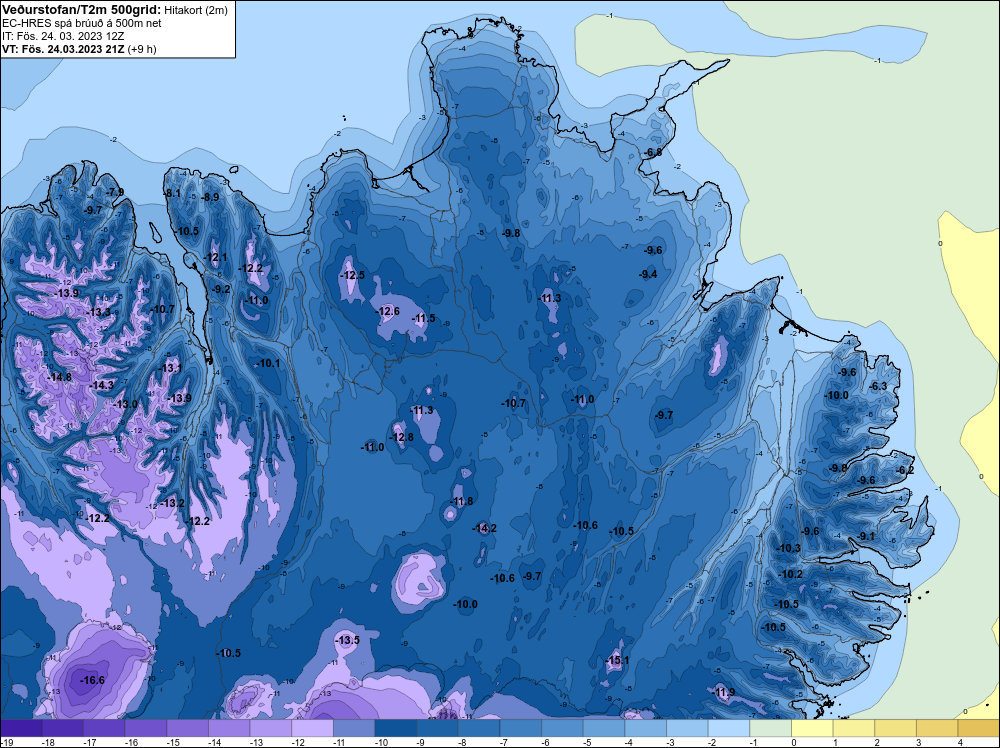Click the legend color band between -15 and -14

coord(188,728)
